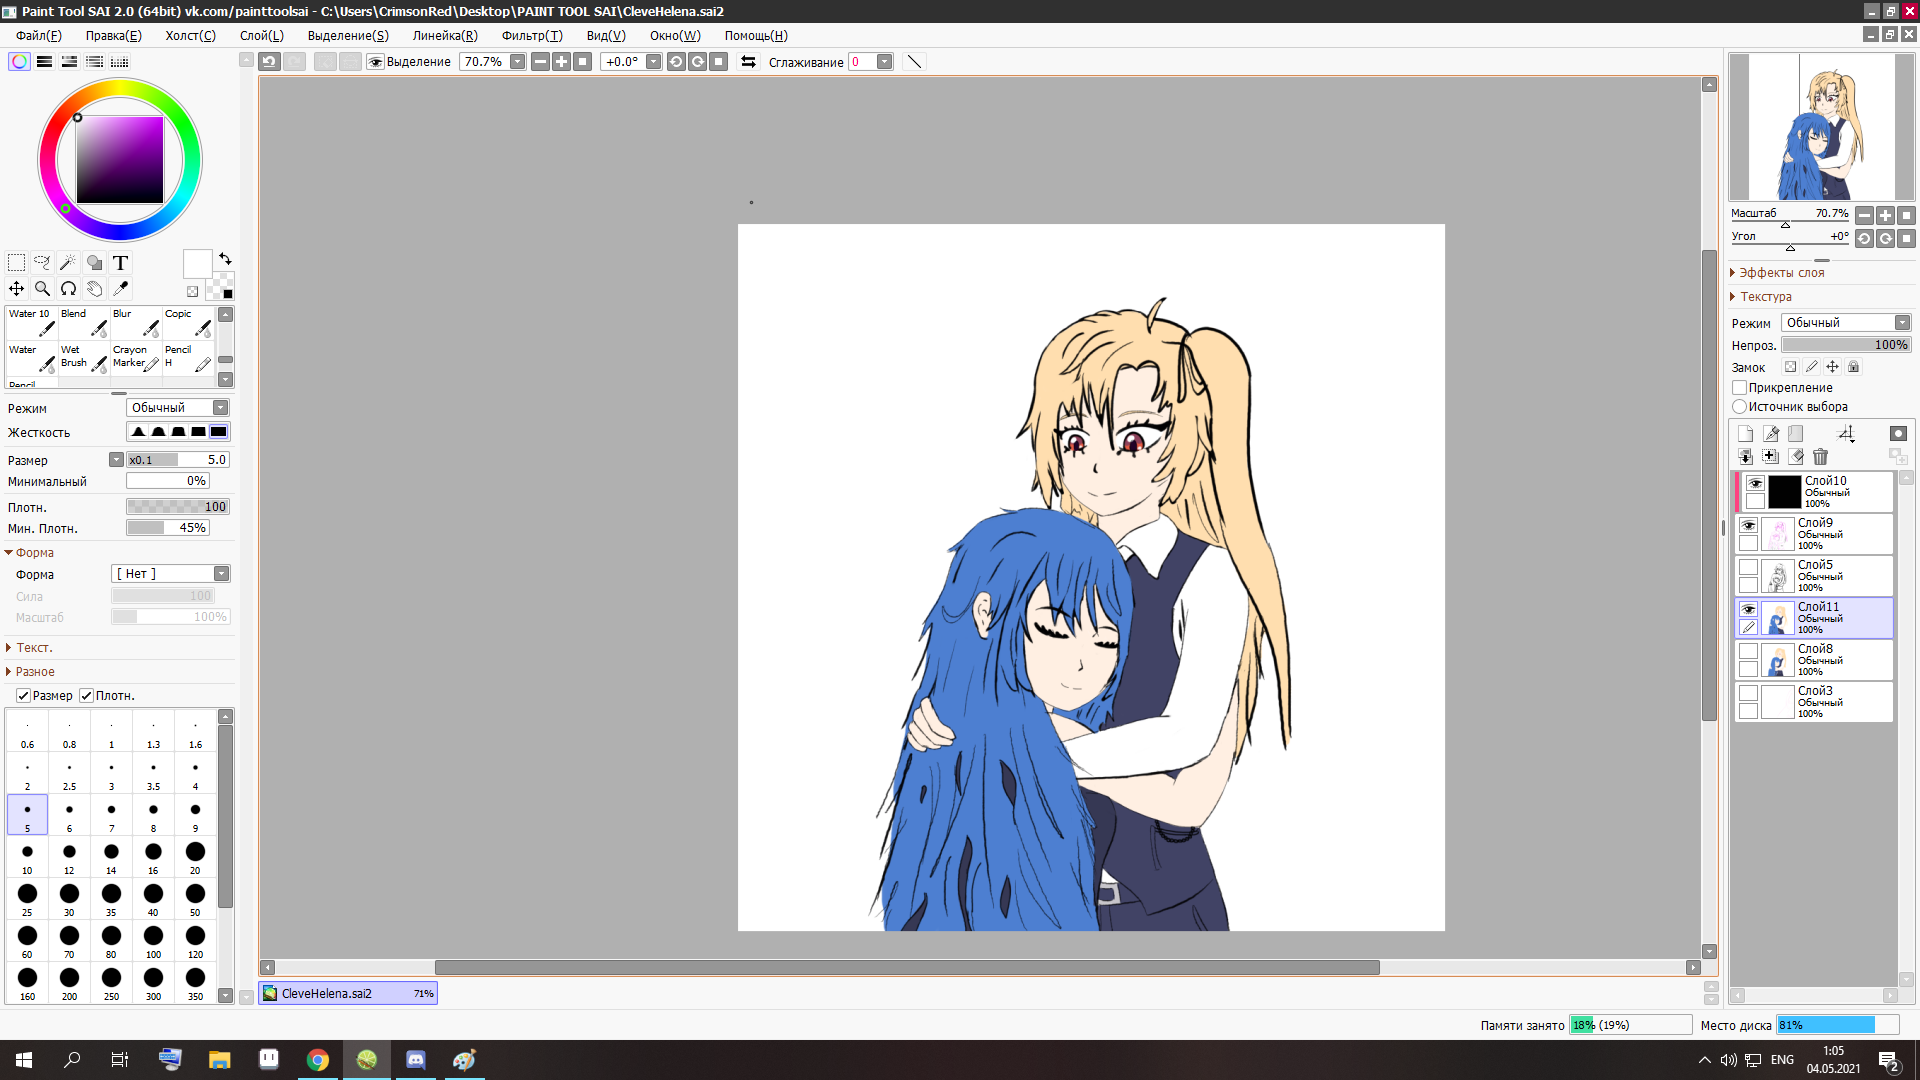Viewport: 1920px width, 1080px height.
Task: Select the text tool
Action: [120, 263]
